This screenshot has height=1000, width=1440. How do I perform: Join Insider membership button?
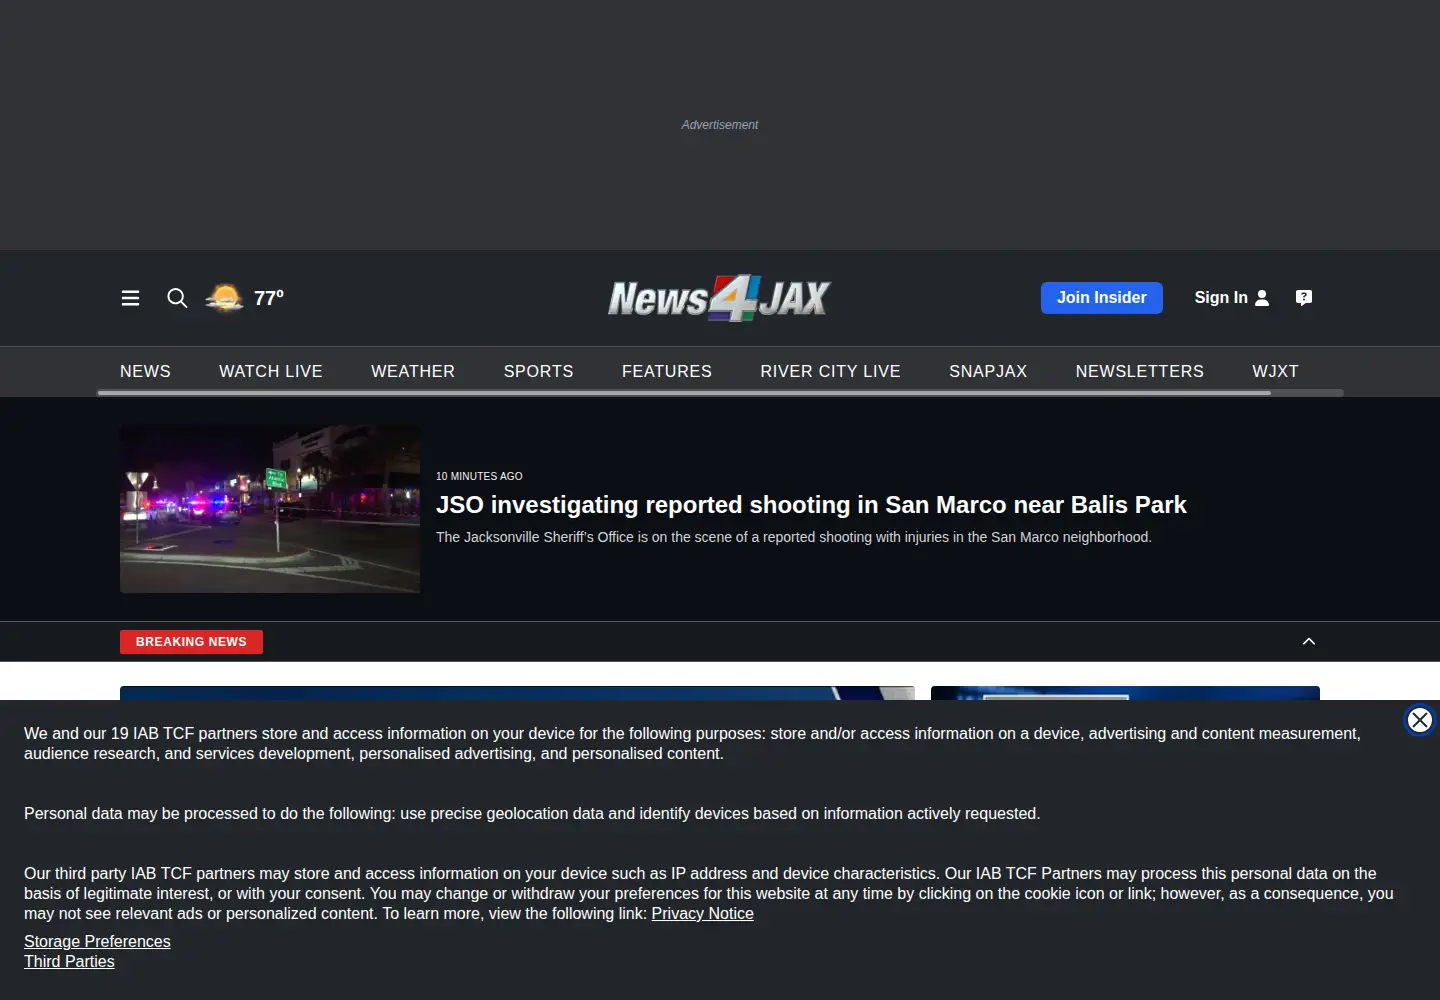(1102, 298)
